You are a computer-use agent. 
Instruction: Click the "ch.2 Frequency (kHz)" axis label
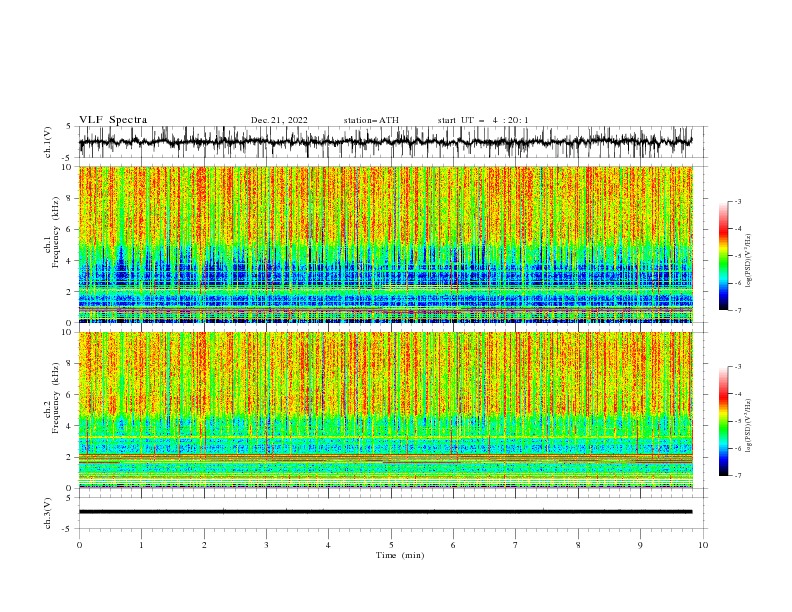pyautogui.click(x=52, y=397)
